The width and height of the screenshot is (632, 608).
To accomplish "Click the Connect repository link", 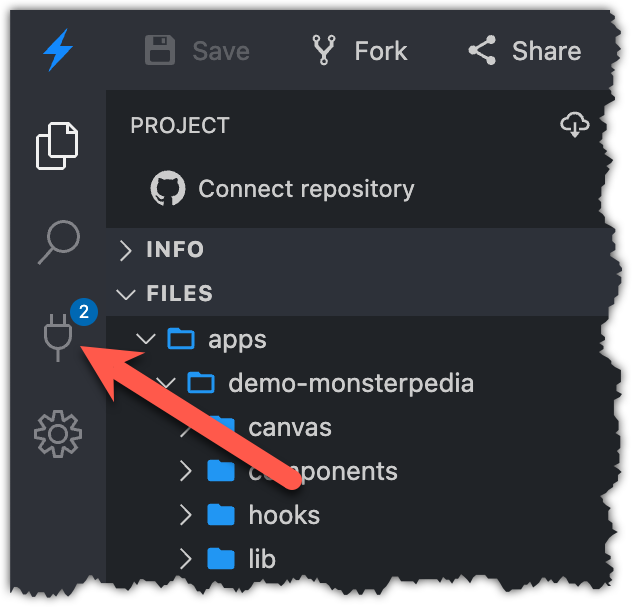I will (306, 188).
